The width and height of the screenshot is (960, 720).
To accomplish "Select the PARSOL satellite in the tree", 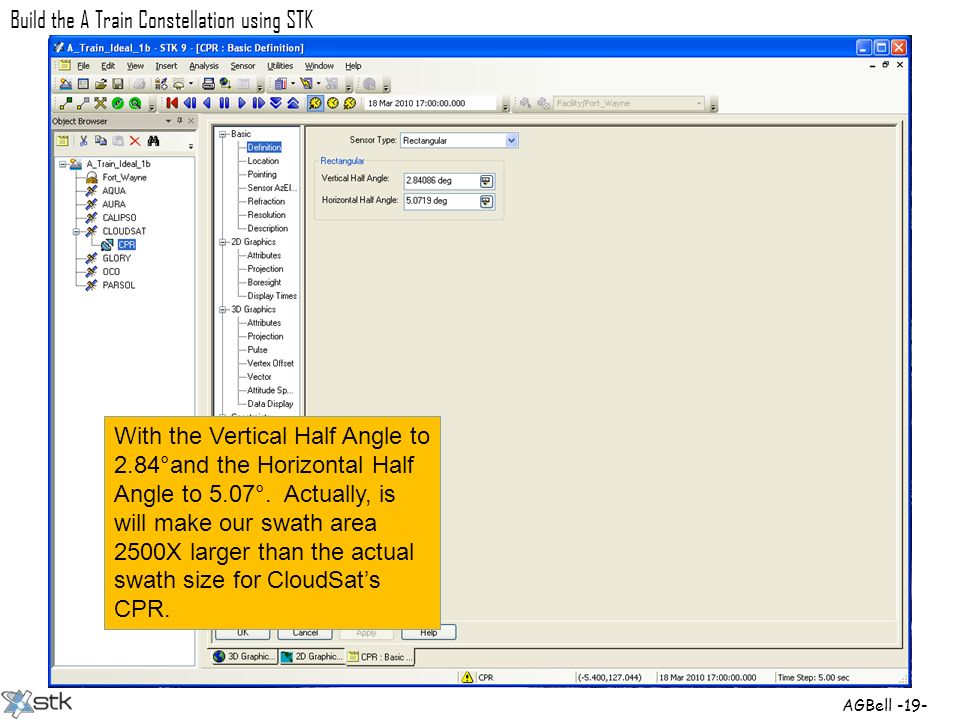I will 119,285.
